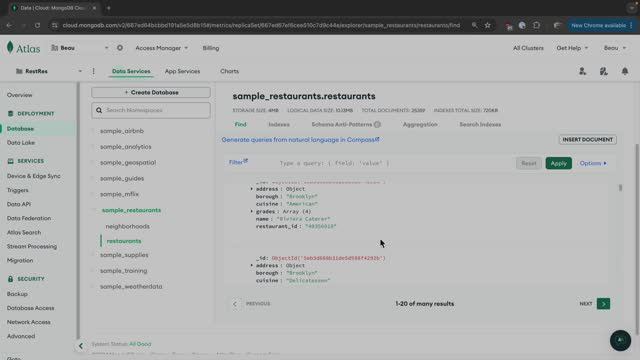The width and height of the screenshot is (640, 360).
Task: Open the project activity feed icon
Action: [x=604, y=71]
